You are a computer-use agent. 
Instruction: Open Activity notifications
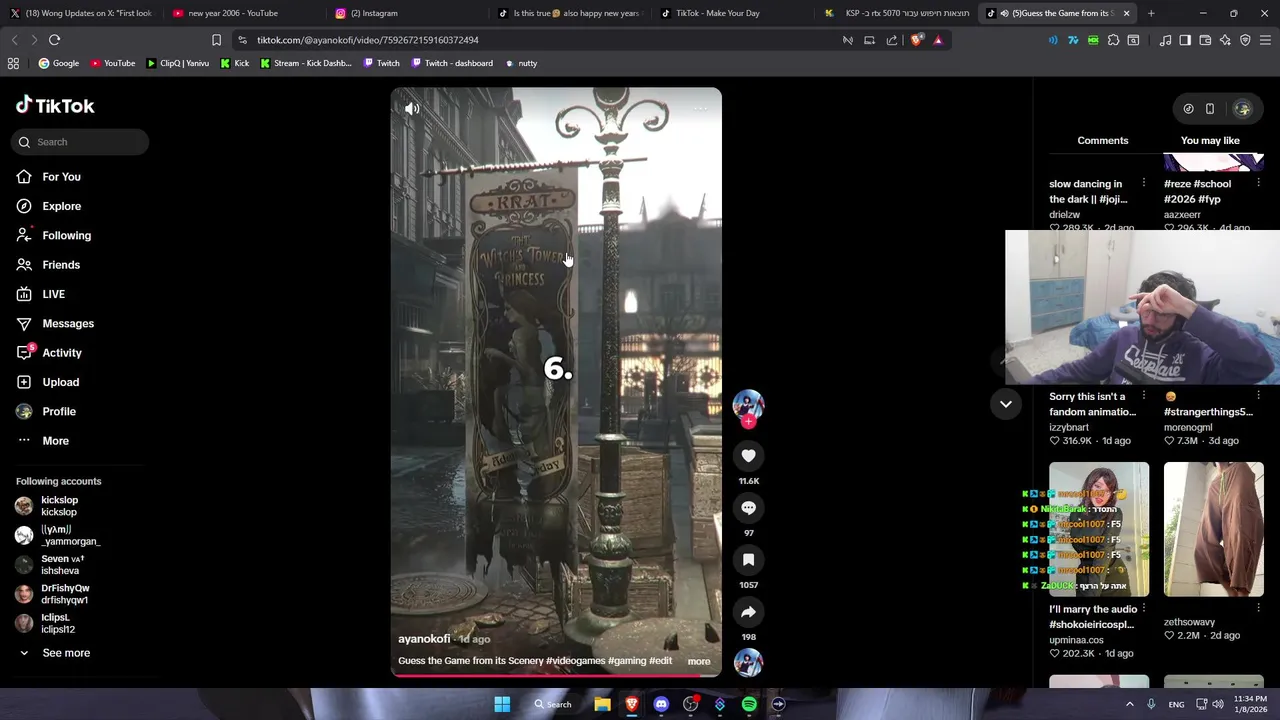(62, 353)
